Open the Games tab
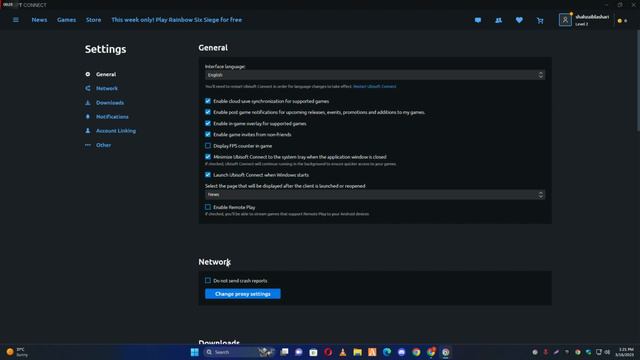Image resolution: width=640 pixels, height=360 pixels. coord(67,20)
